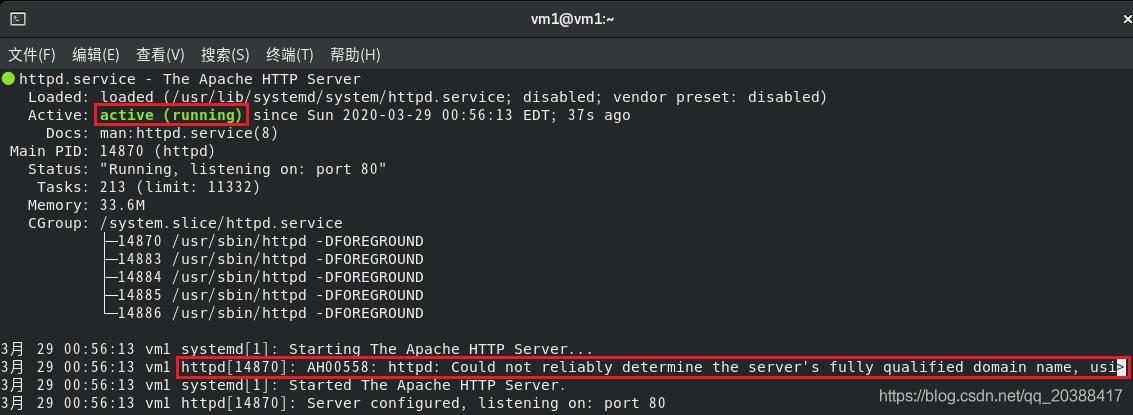Click the 14886 httpd process line

click(264, 313)
